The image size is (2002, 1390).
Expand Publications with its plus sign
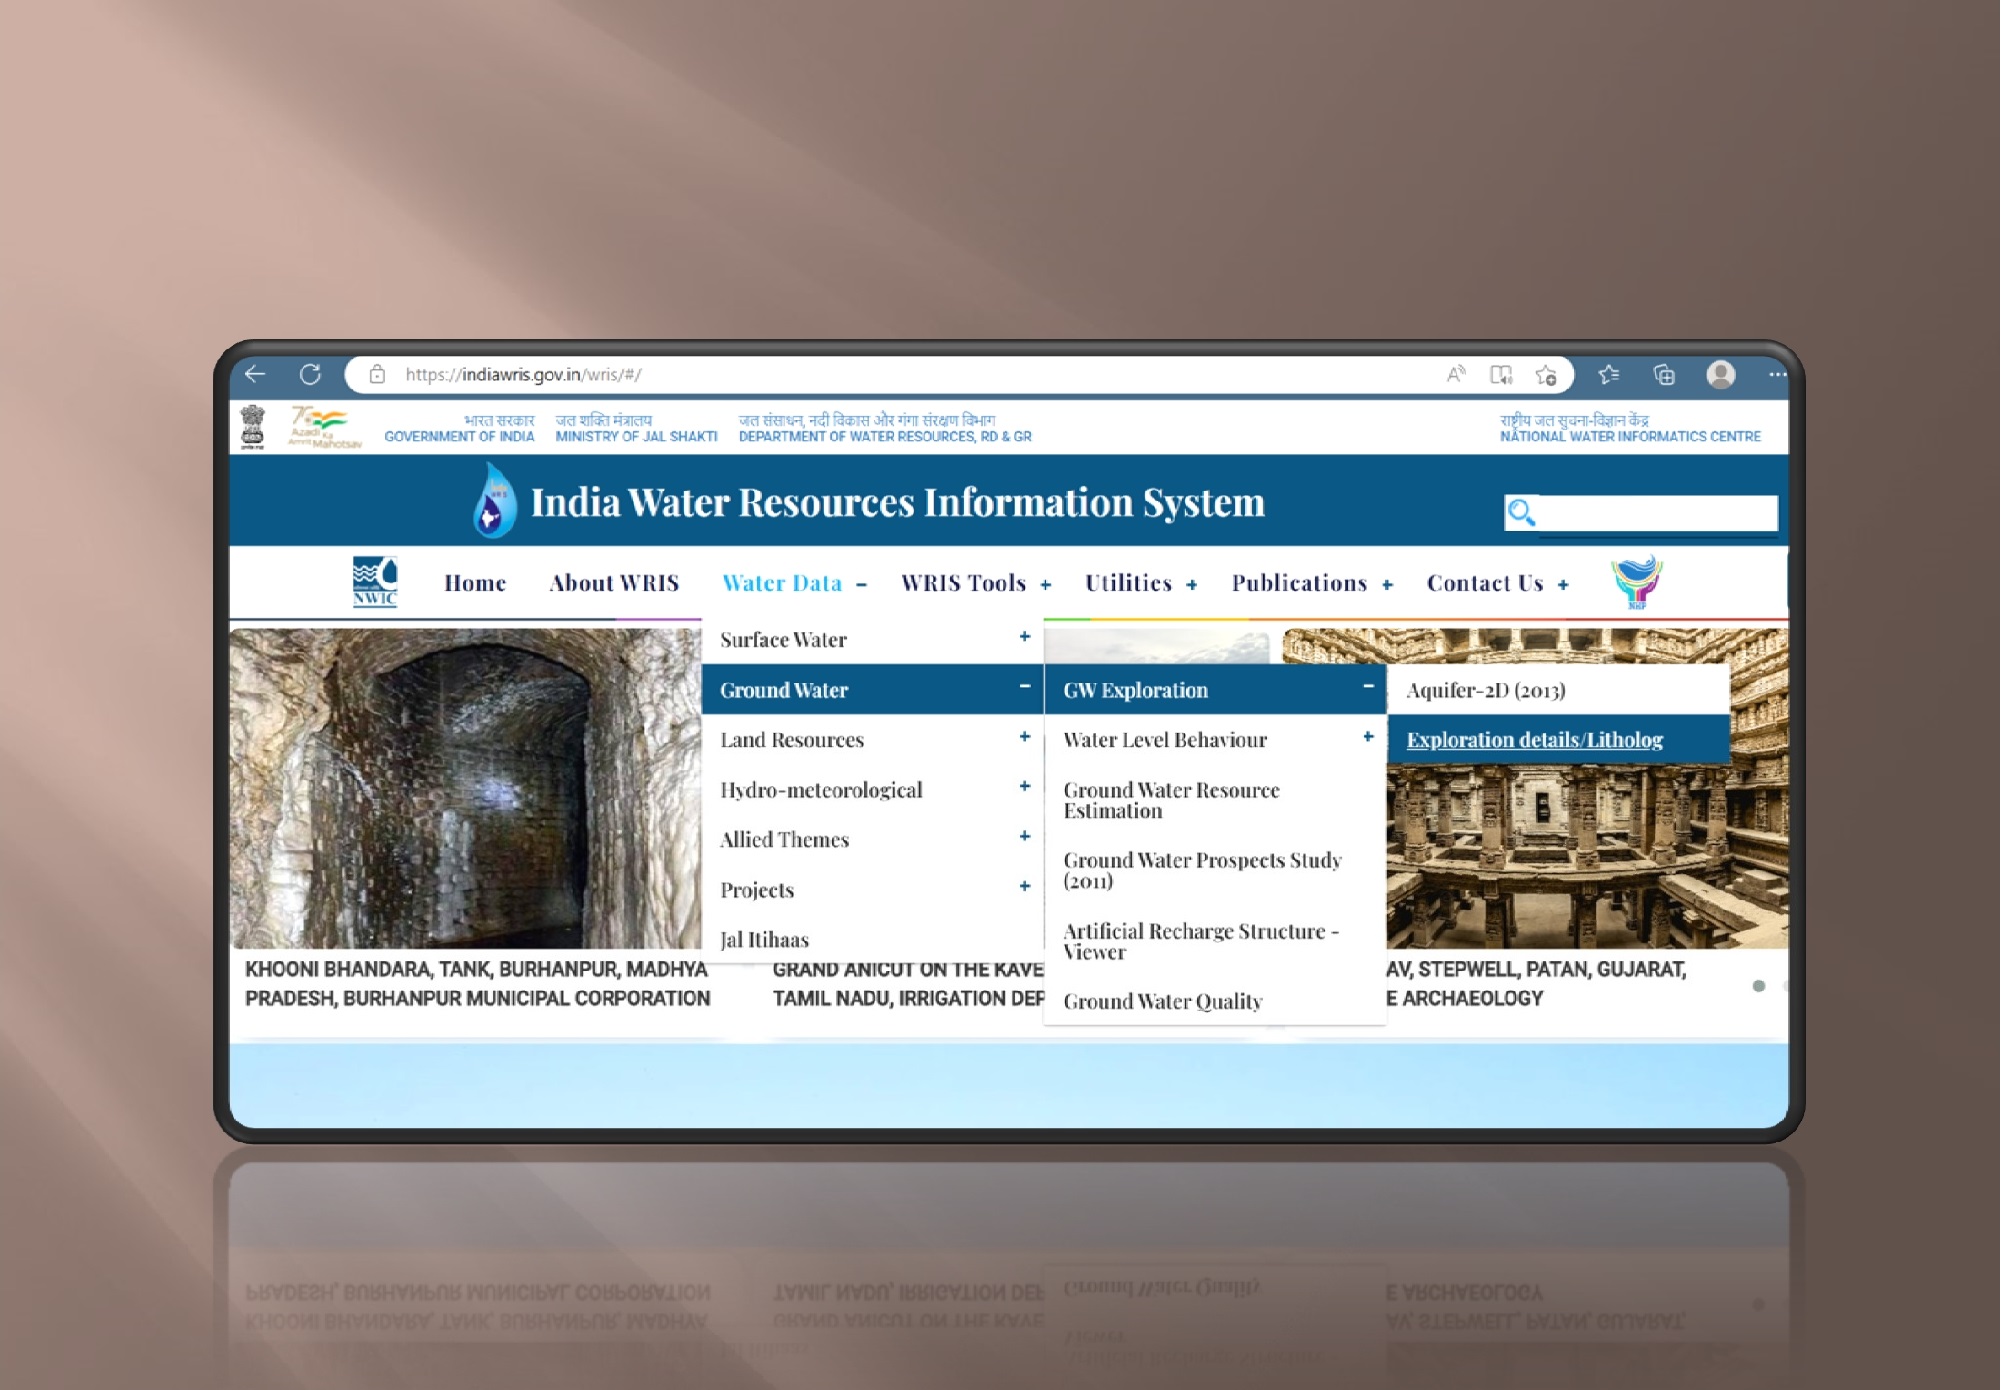pyautogui.click(x=1387, y=585)
